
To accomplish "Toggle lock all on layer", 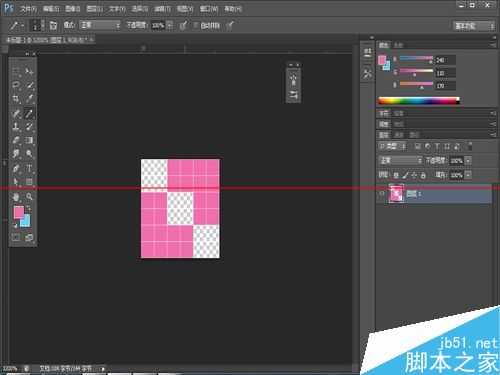I will tap(423, 175).
